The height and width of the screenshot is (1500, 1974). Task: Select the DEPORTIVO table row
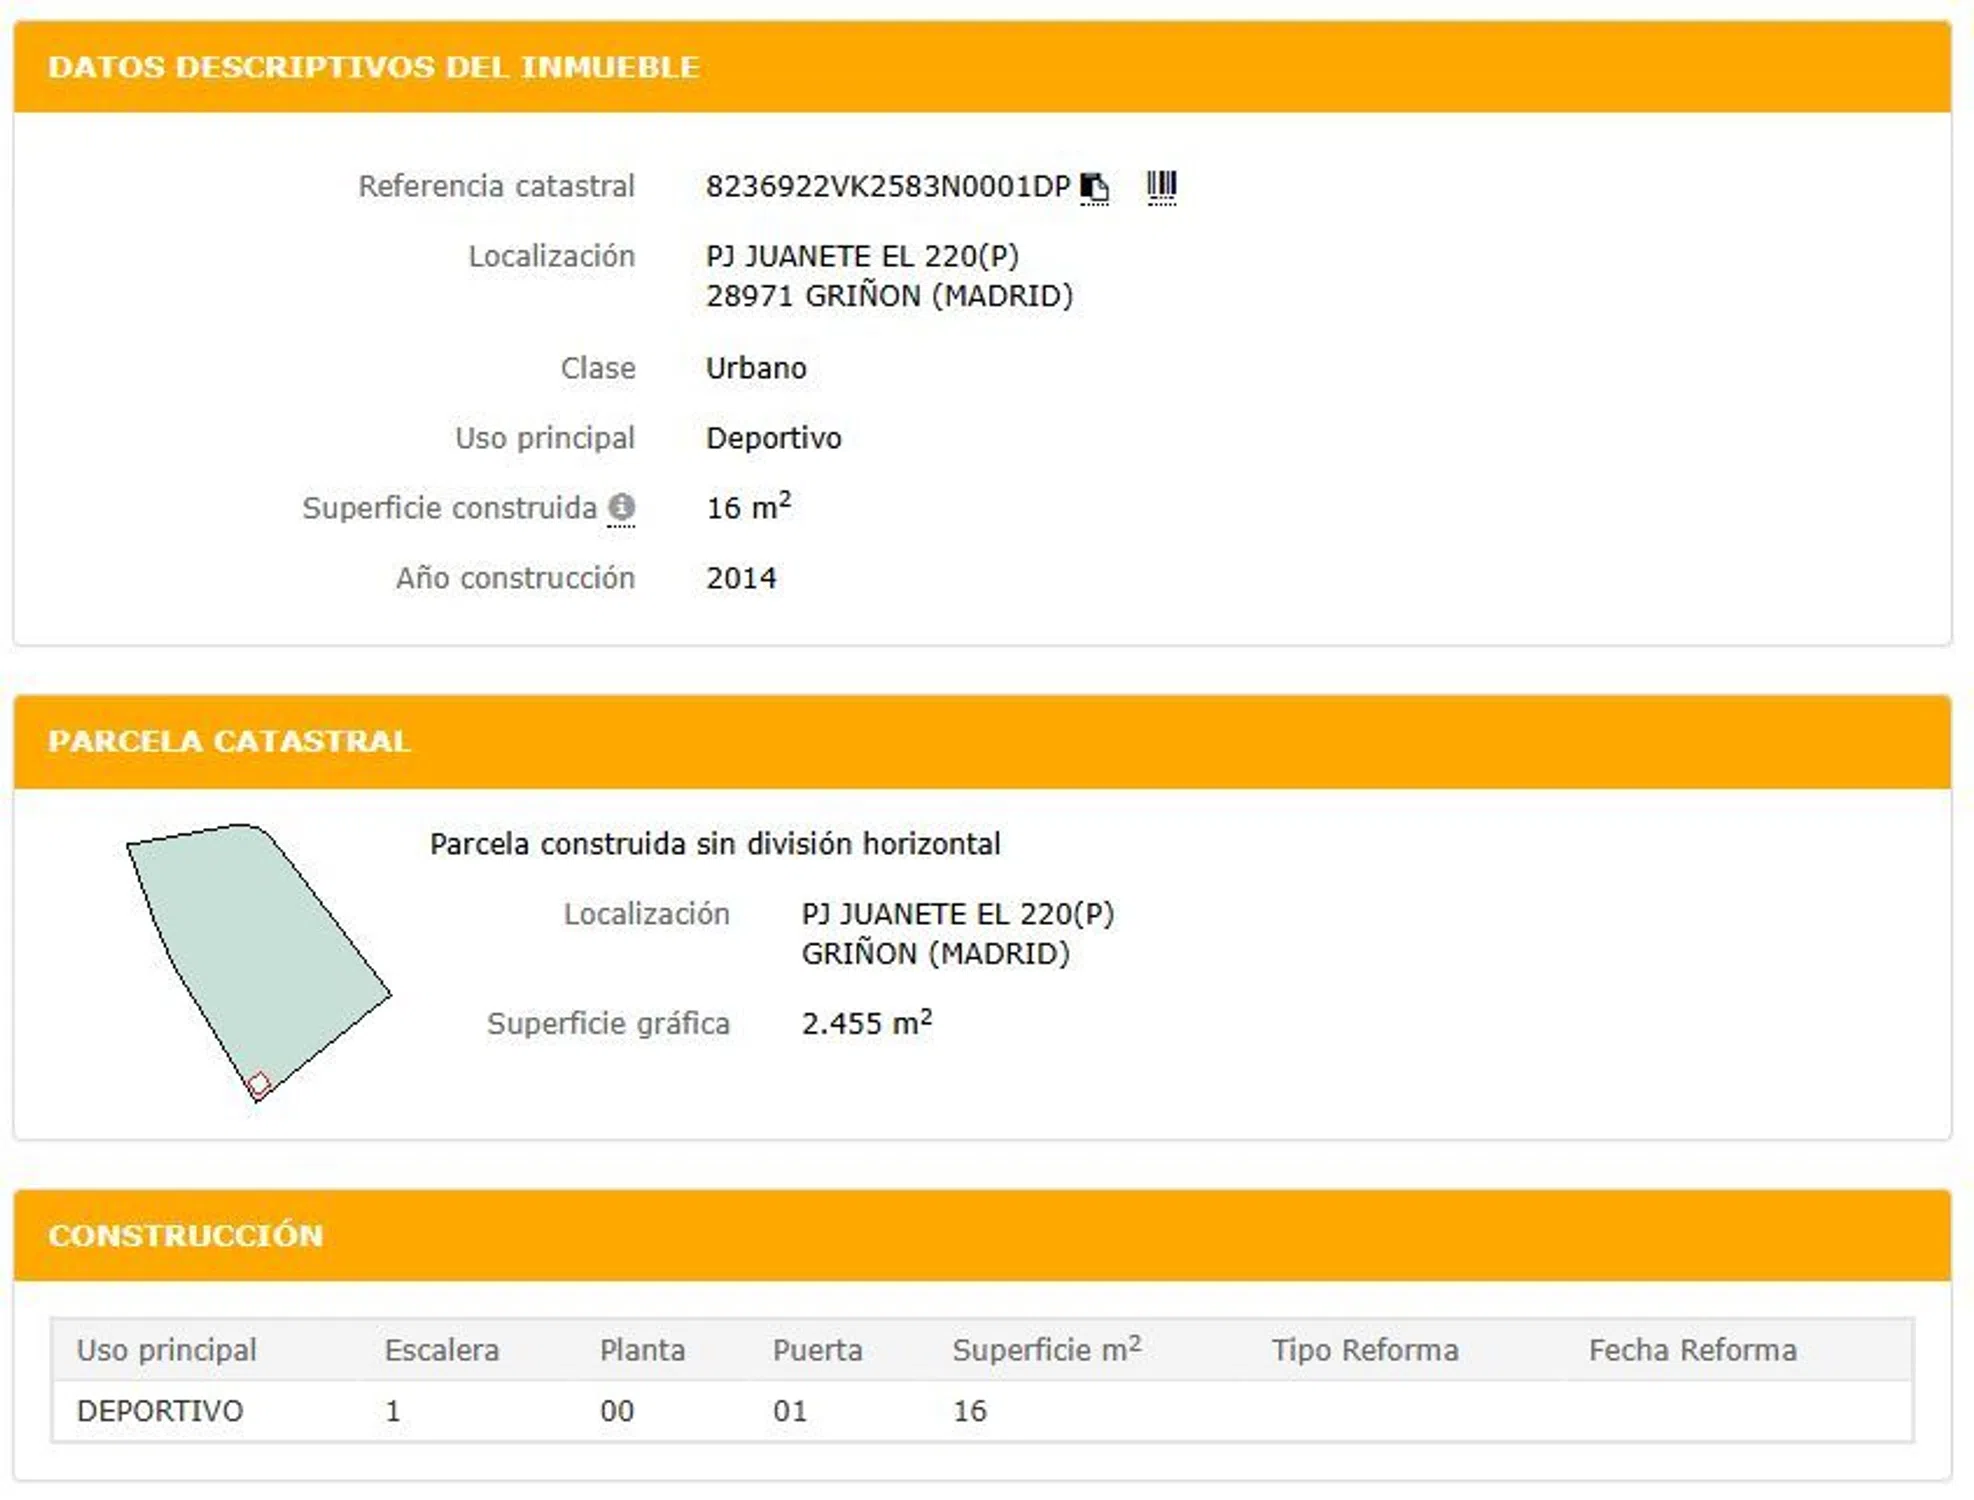(x=160, y=1411)
